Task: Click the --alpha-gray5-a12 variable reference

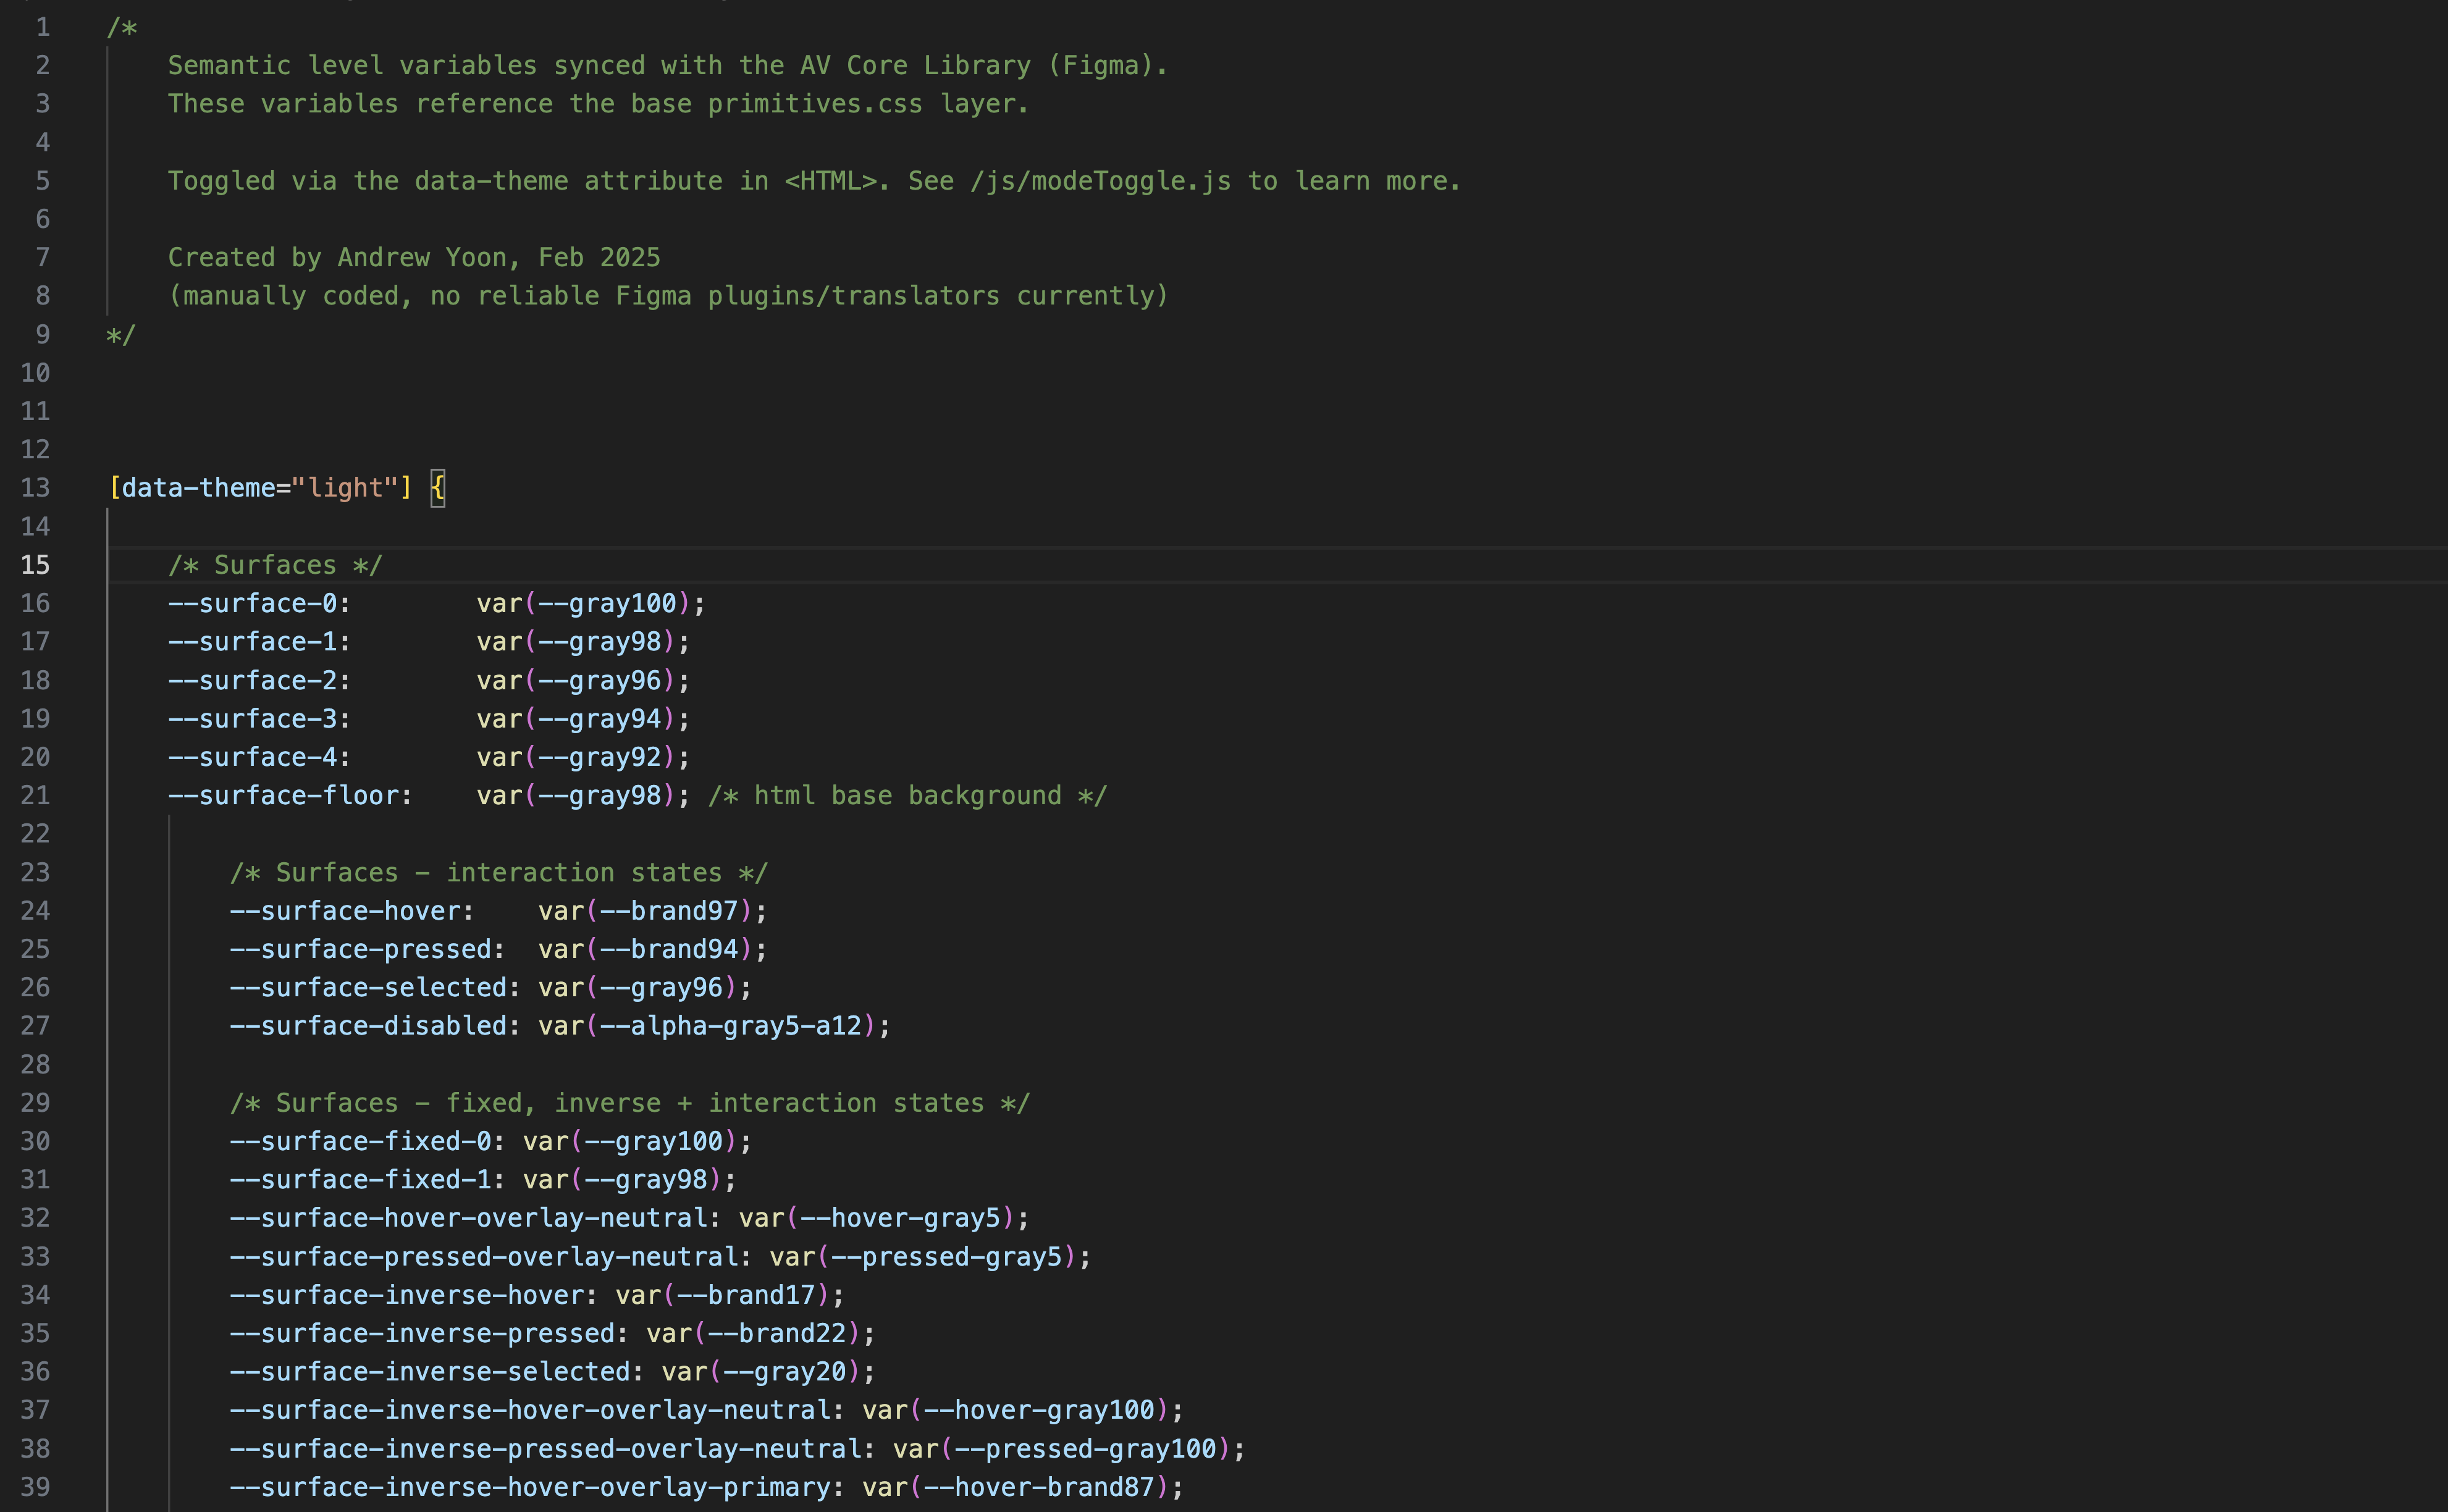Action: tap(730, 1026)
